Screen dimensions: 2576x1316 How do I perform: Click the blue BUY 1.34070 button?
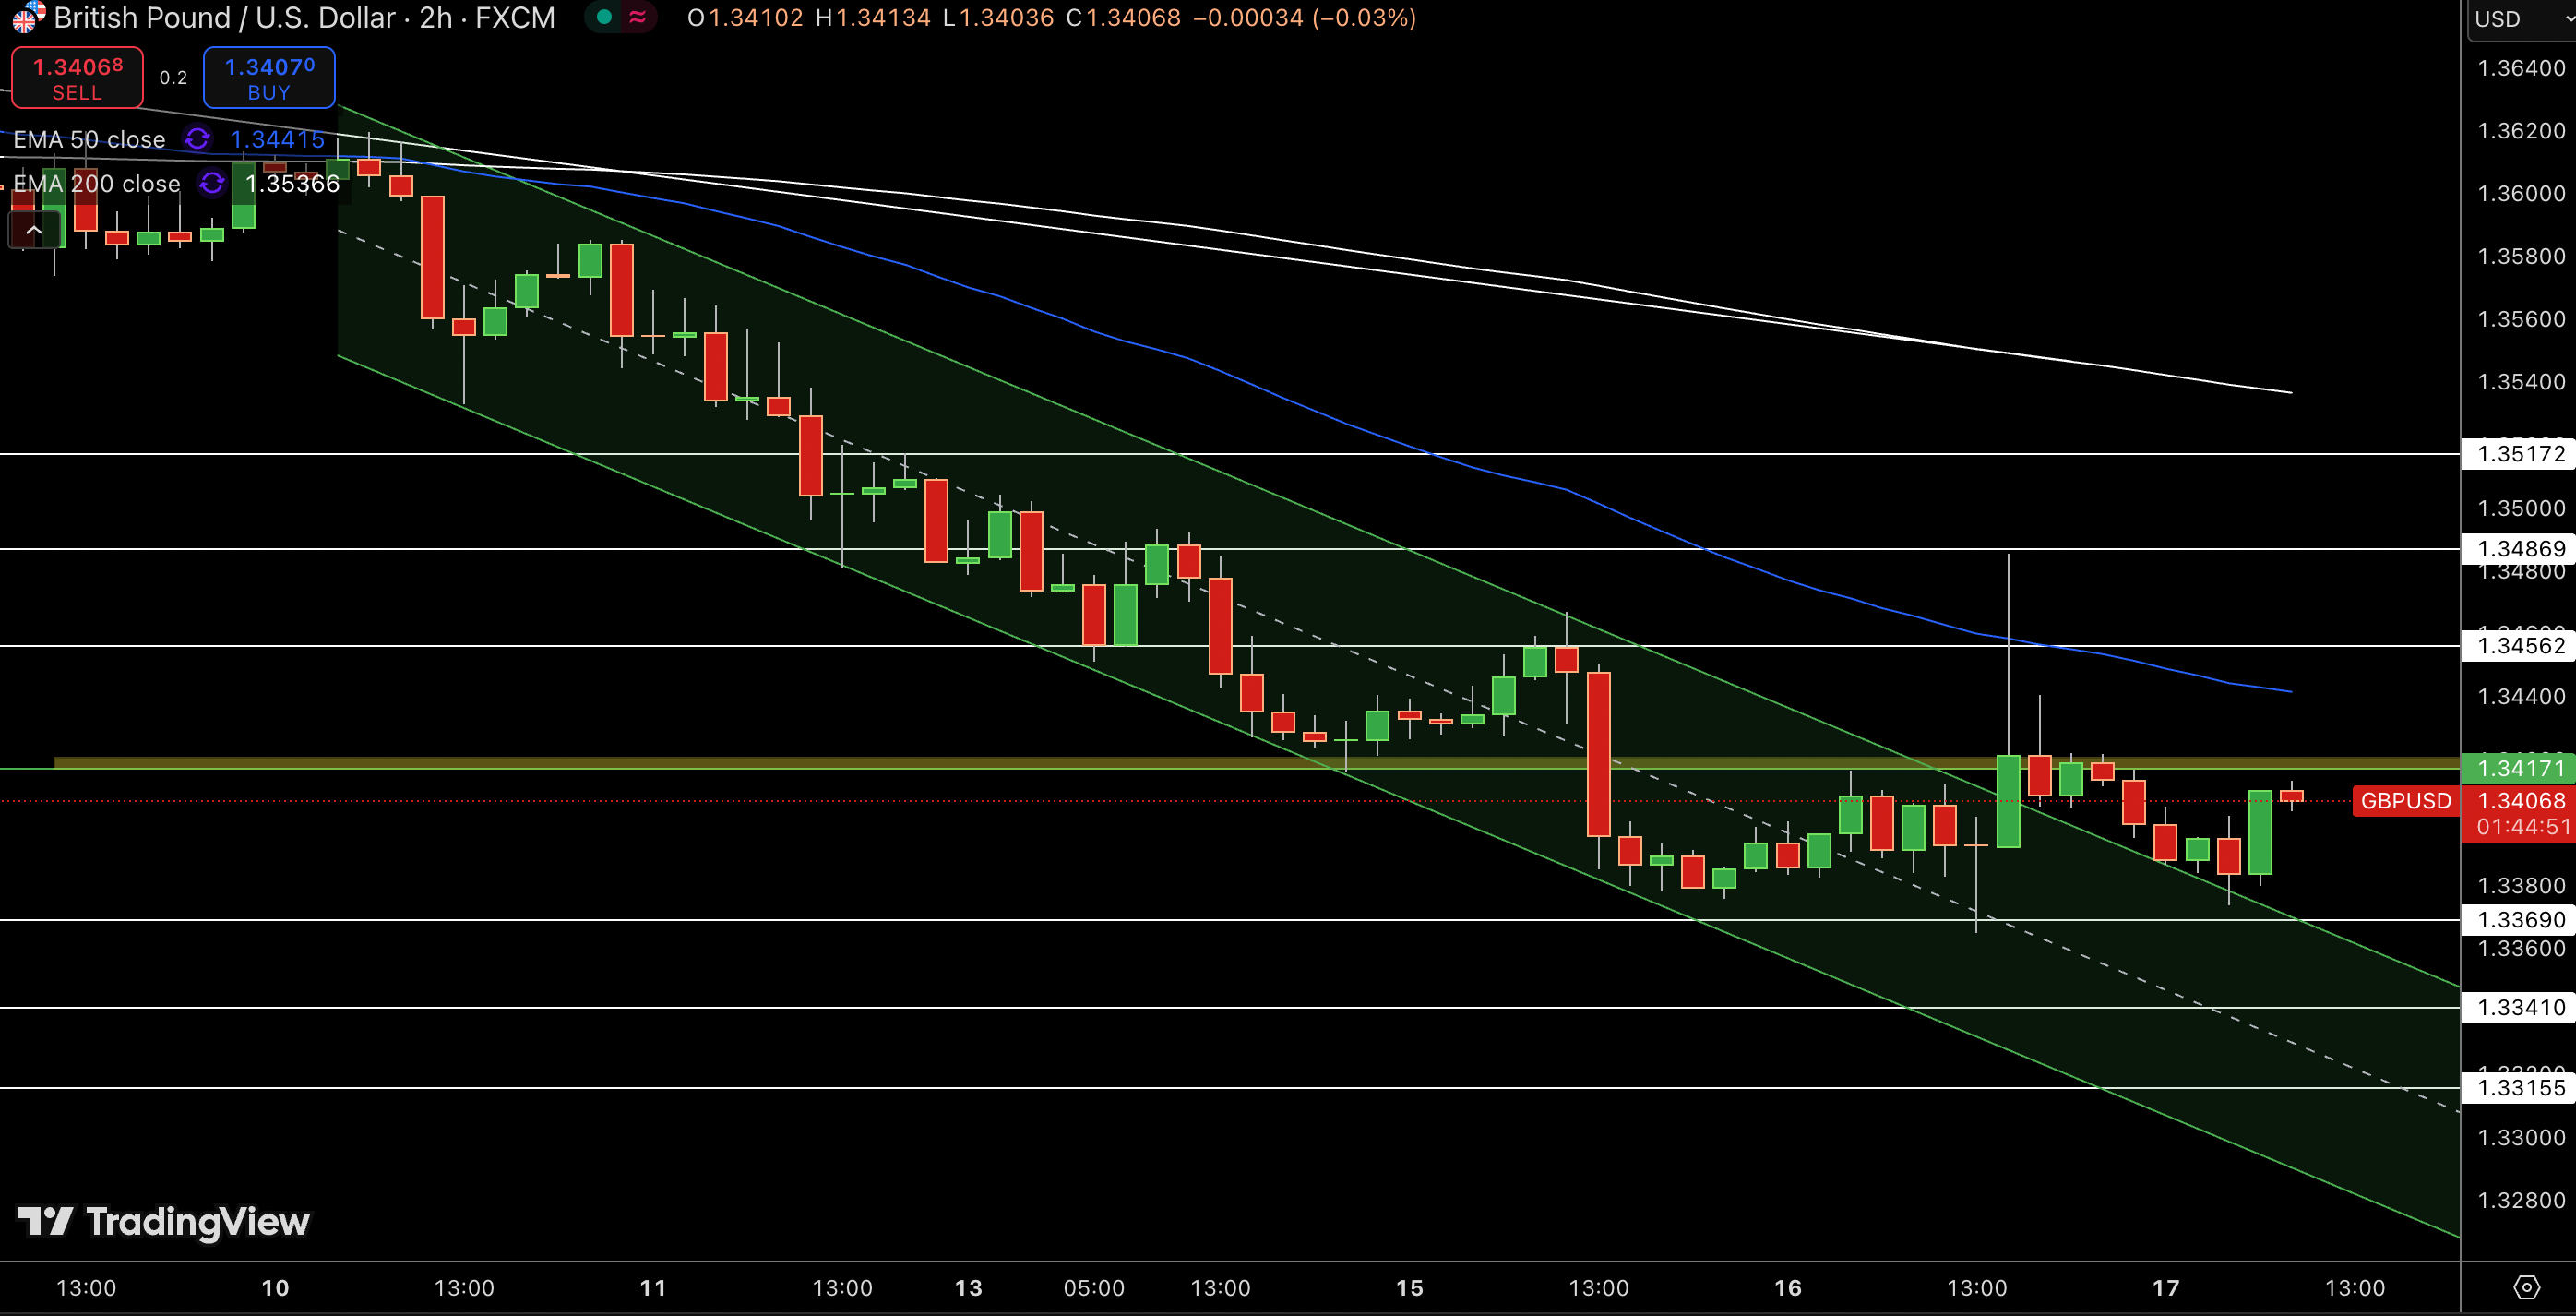point(269,78)
